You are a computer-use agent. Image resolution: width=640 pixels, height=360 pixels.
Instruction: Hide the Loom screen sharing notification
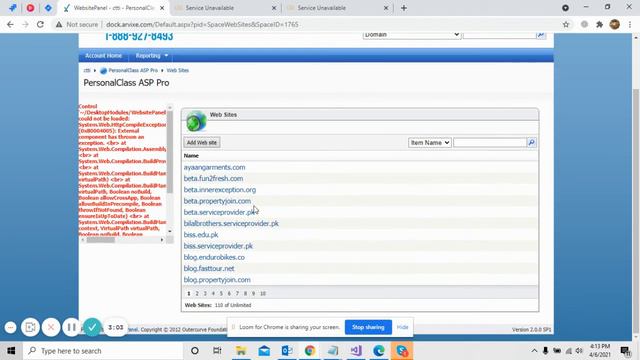pos(402,327)
